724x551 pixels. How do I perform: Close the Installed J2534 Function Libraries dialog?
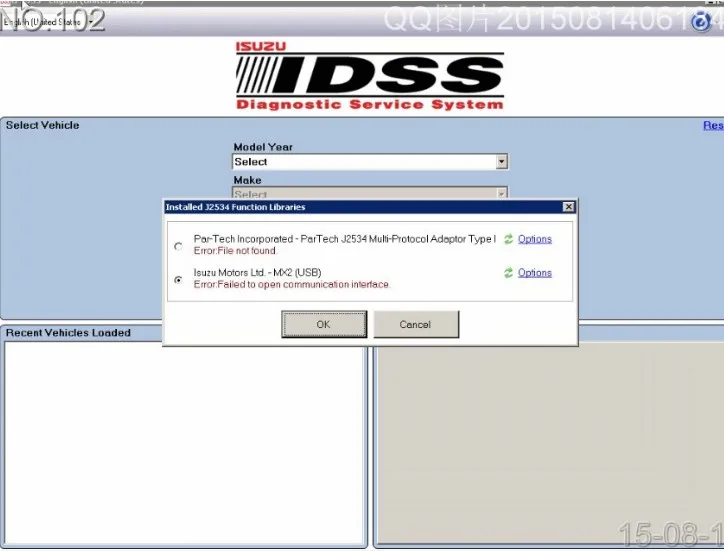569,207
